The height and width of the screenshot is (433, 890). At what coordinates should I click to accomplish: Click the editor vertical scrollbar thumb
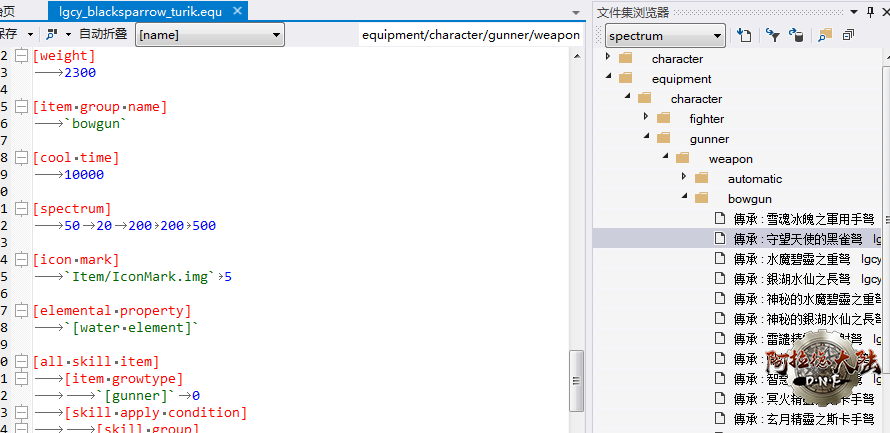click(576, 370)
